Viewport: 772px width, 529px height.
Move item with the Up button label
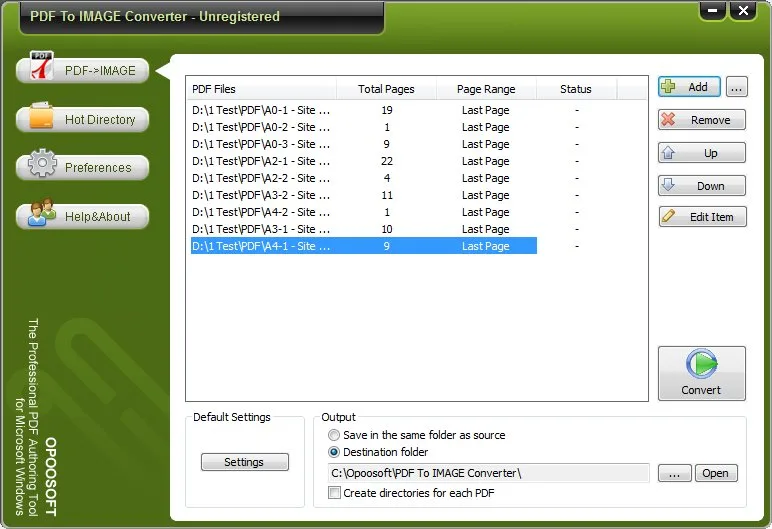point(710,153)
